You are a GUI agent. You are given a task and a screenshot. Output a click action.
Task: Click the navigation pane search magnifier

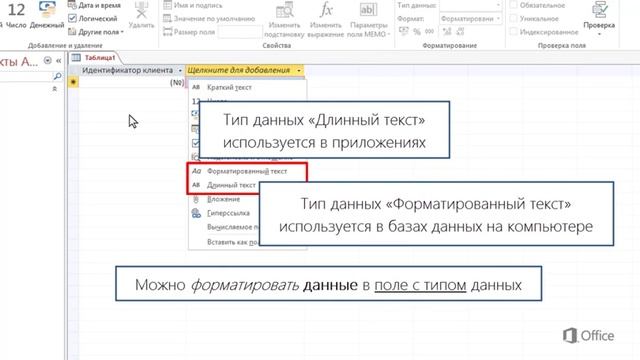coord(57,76)
